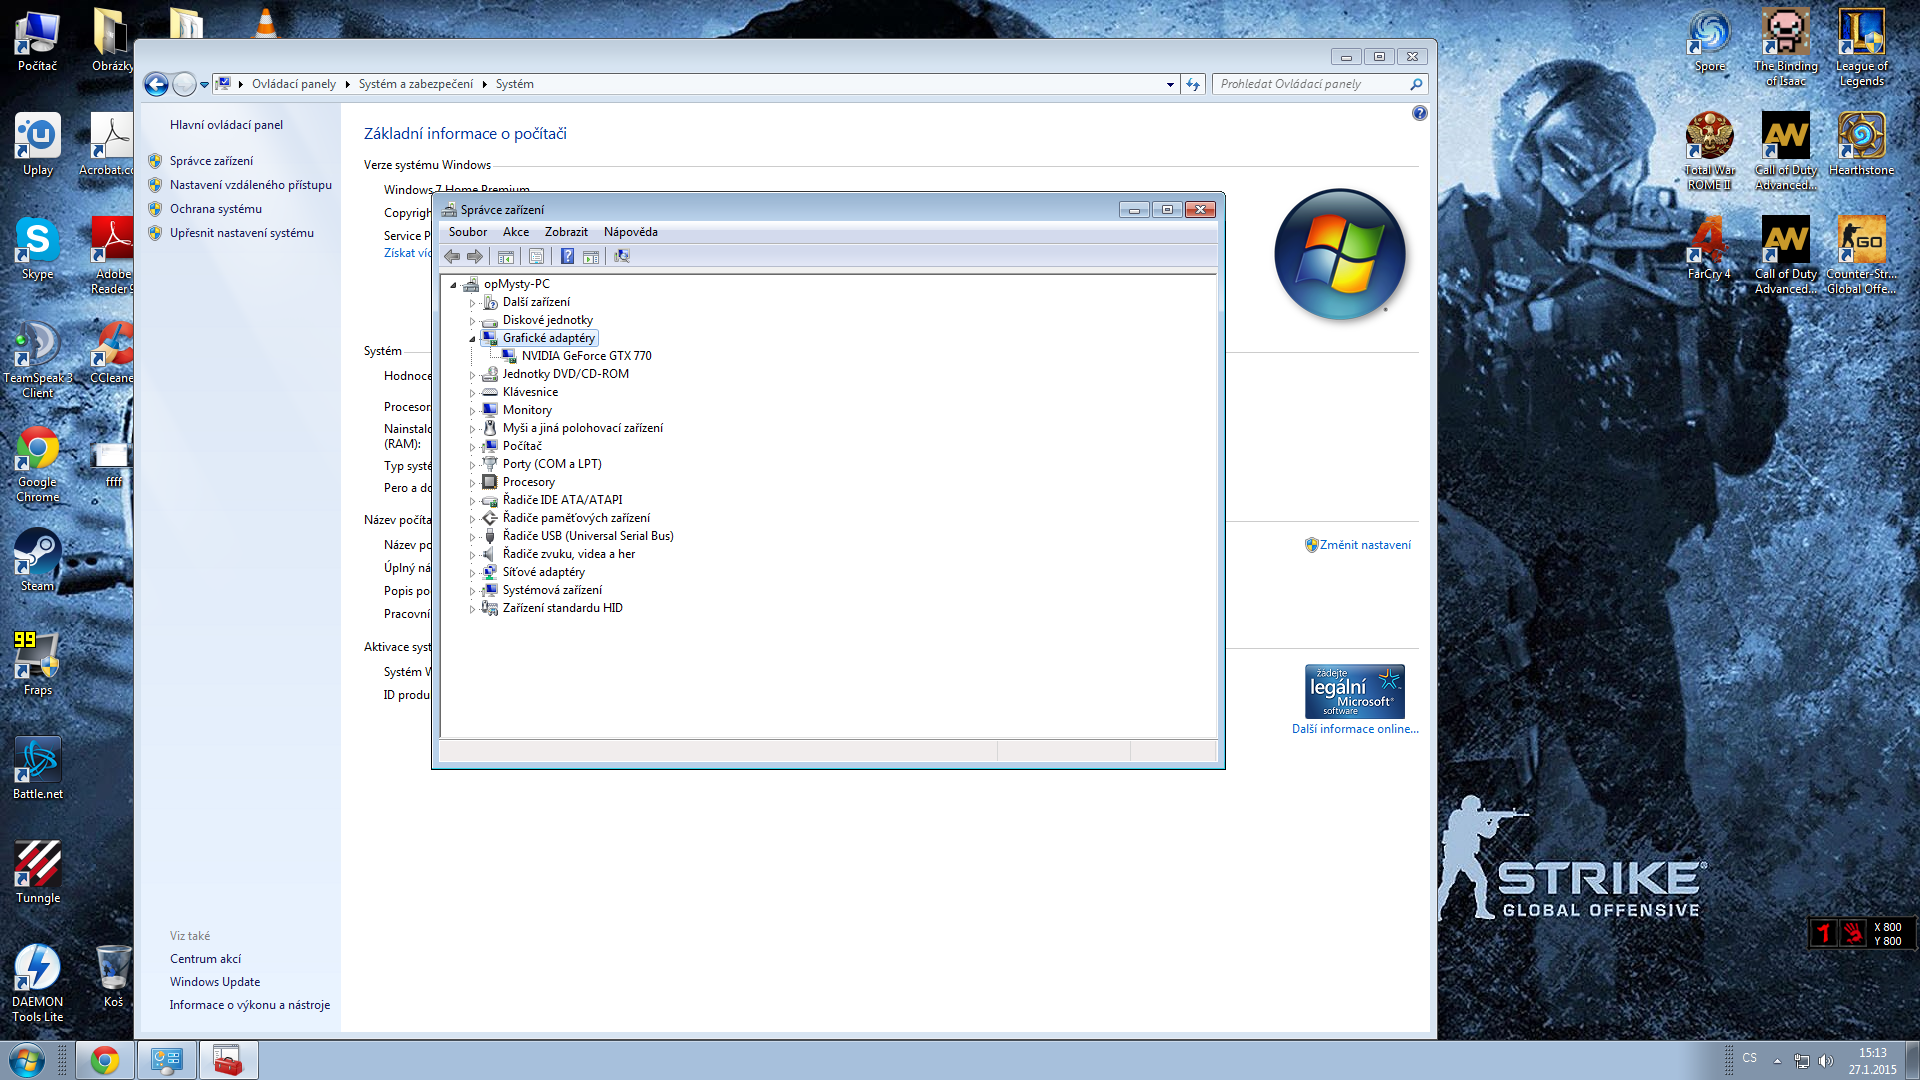Screen dimensions: 1920x1080
Task: Select Myši a jiná polohovací zařízení
Action: point(583,428)
